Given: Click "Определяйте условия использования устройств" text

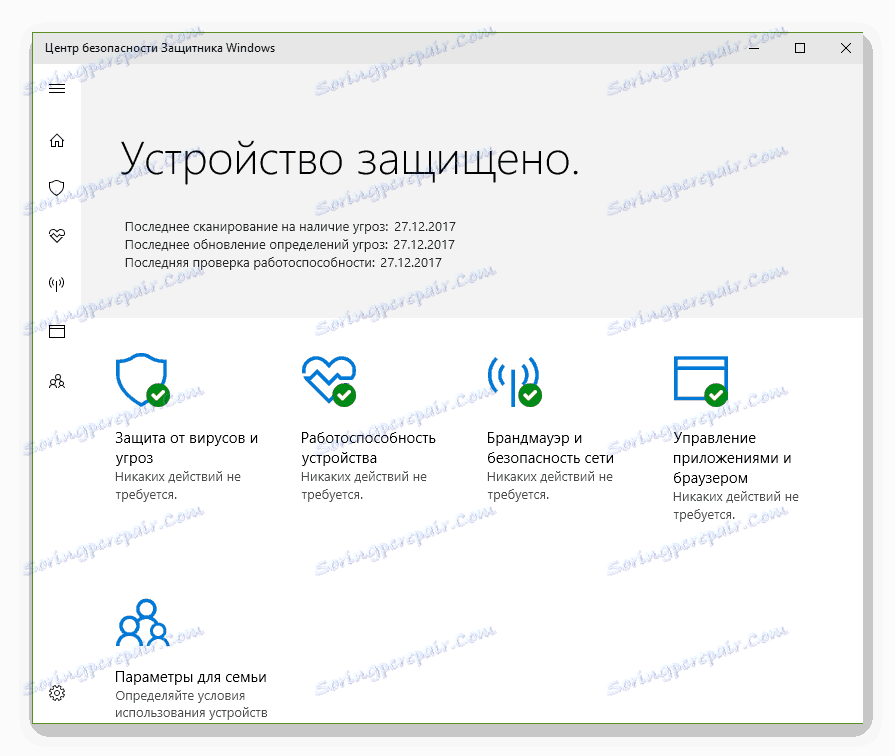Looking at the screenshot, I should 191,704.
